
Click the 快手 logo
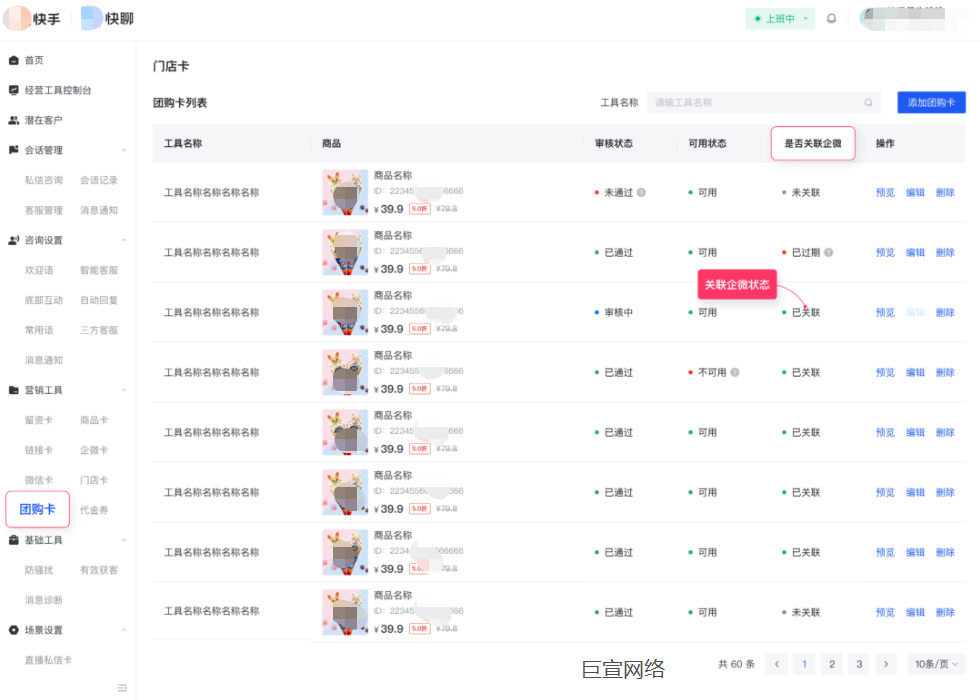(x=31, y=19)
